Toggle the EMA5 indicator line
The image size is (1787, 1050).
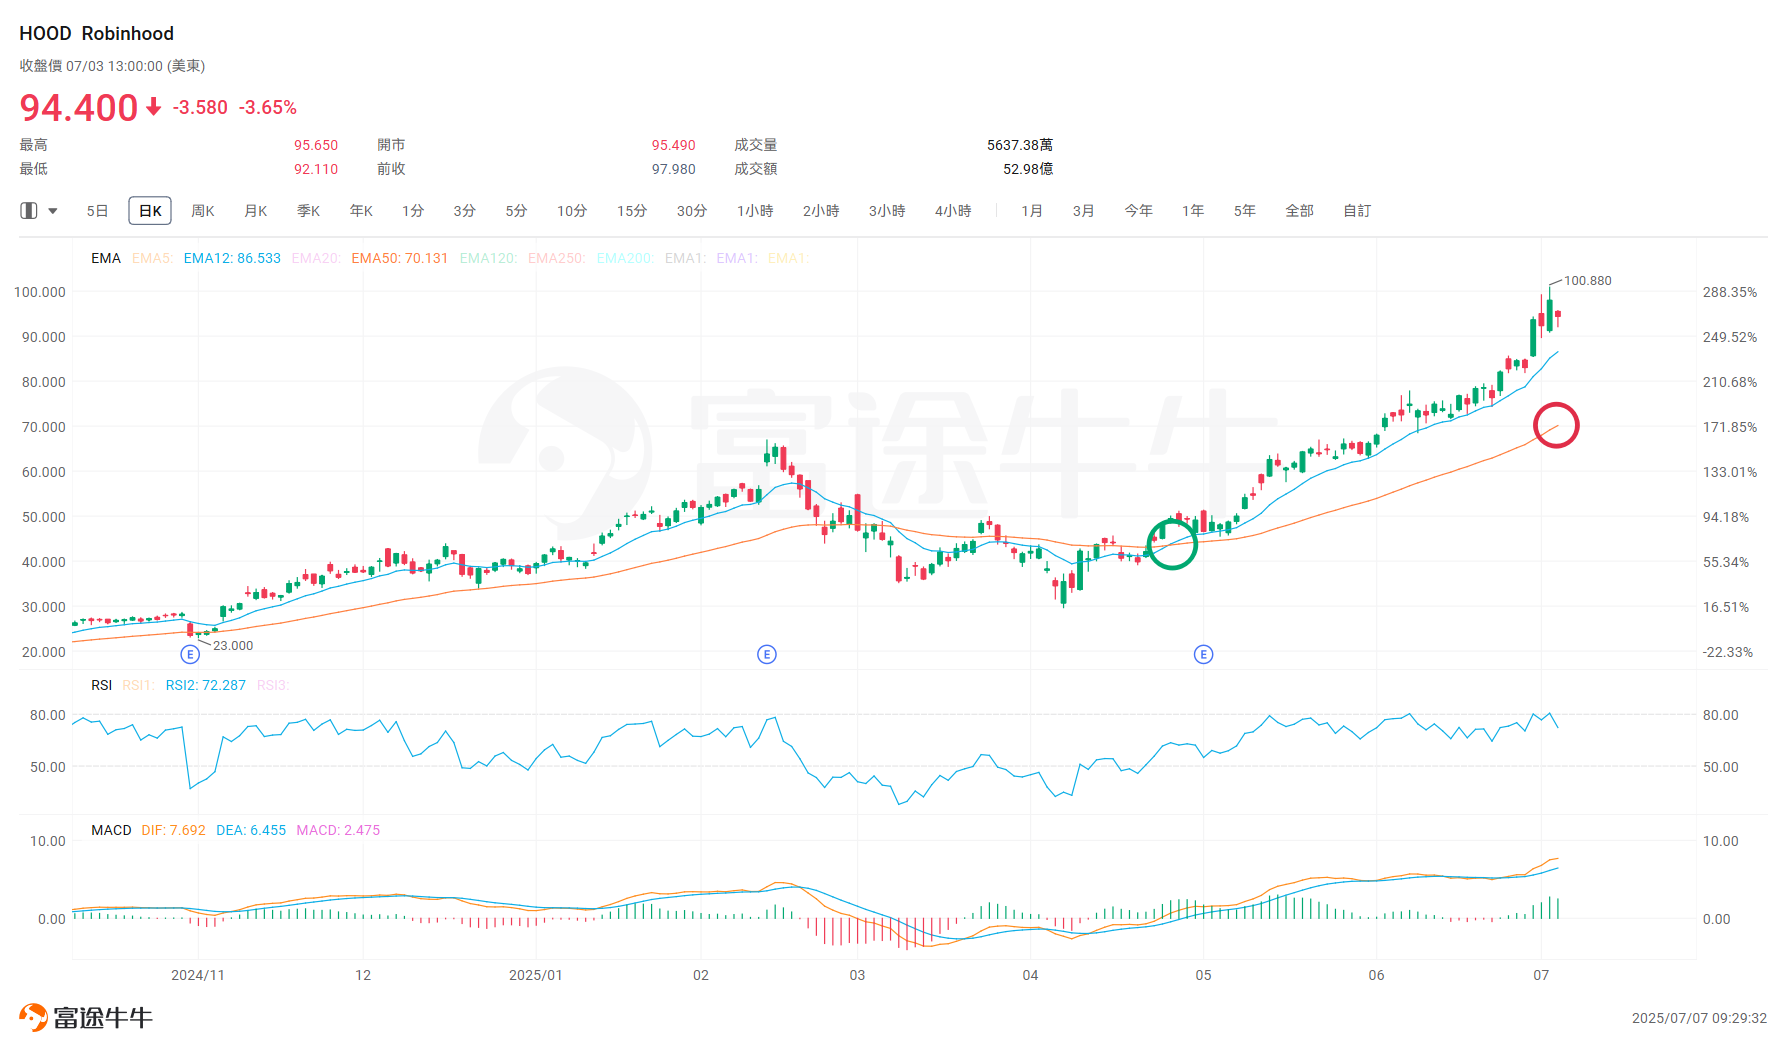coord(152,258)
